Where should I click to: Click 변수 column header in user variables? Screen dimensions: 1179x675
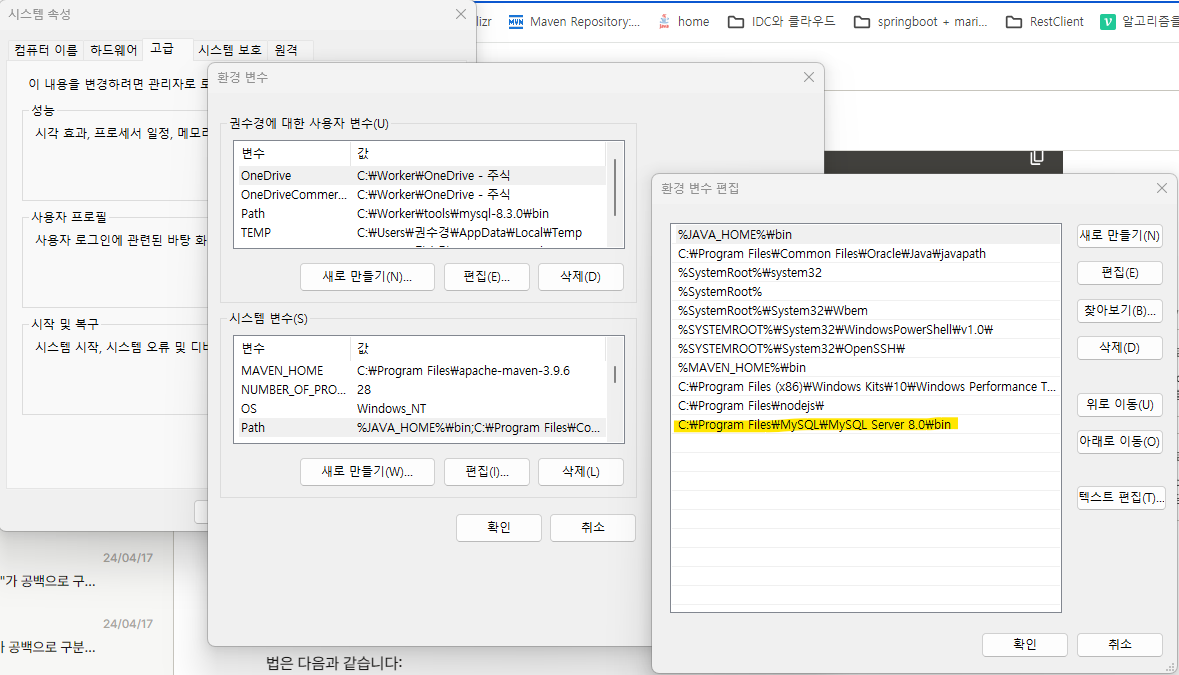pyautogui.click(x=292, y=153)
